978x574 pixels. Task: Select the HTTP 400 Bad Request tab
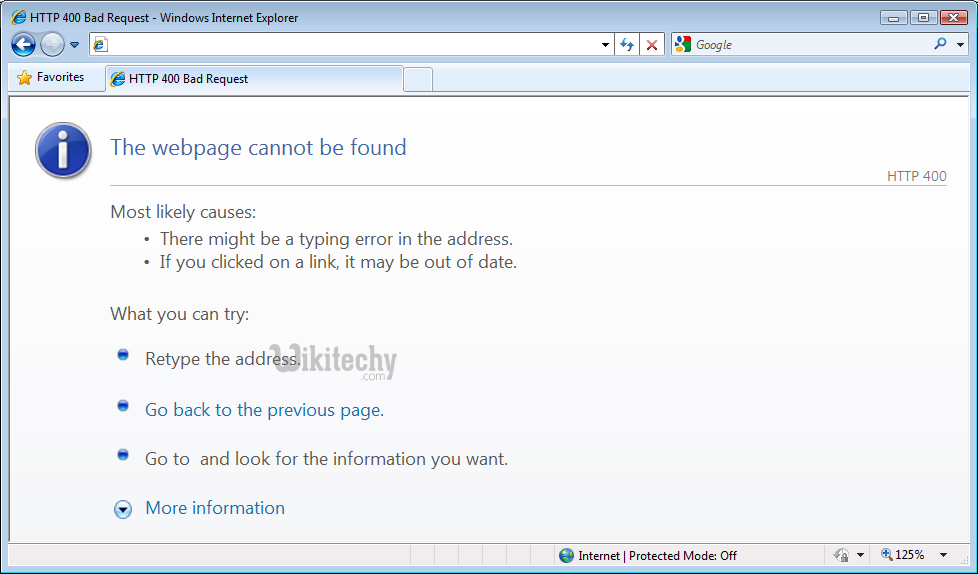pos(254,79)
